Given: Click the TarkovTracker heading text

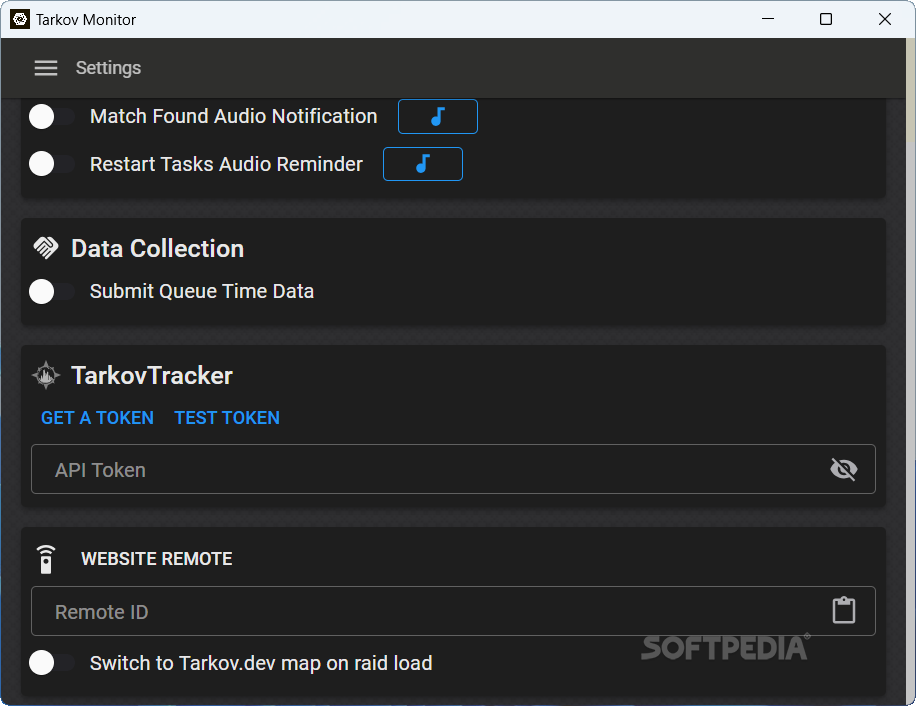Looking at the screenshot, I should [152, 375].
